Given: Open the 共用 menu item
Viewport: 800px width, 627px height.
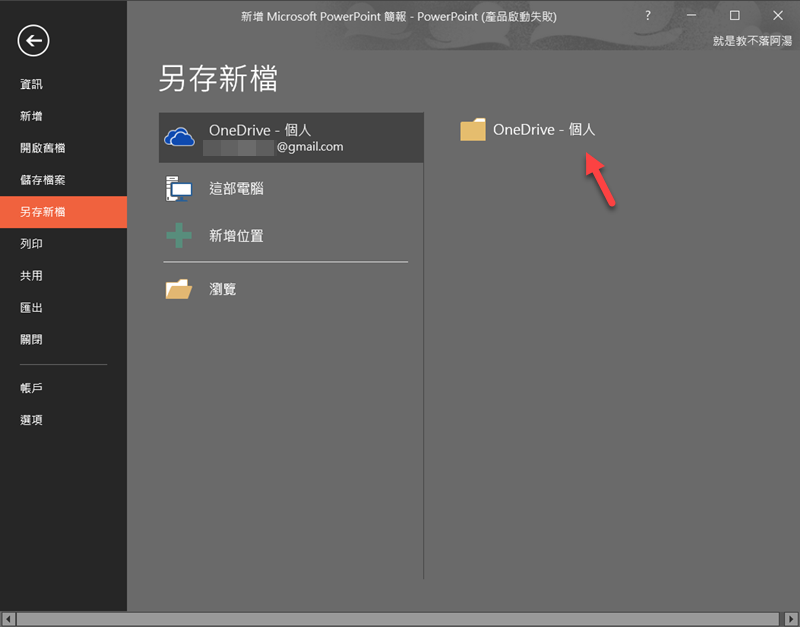Looking at the screenshot, I should click(31, 276).
